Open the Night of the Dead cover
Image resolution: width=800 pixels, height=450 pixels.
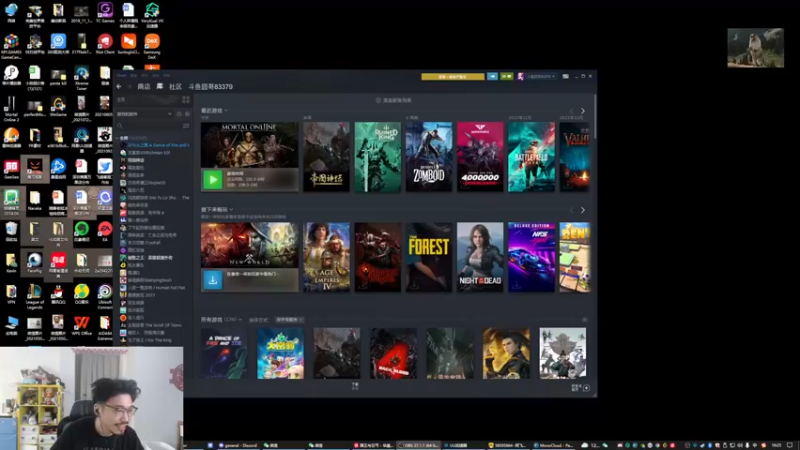point(480,257)
